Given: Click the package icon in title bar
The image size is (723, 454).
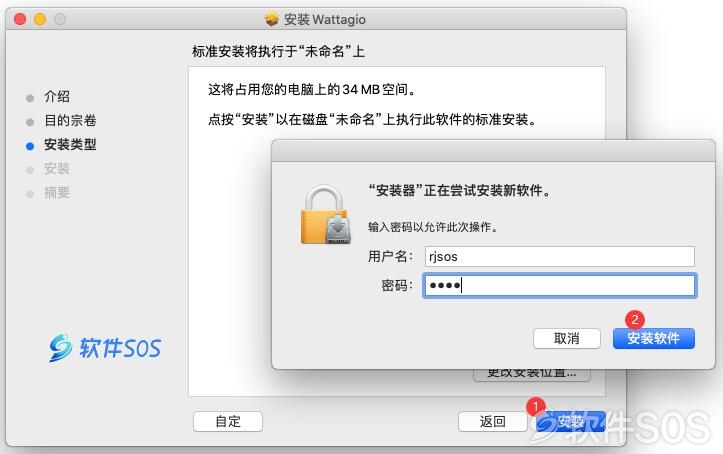Looking at the screenshot, I should tap(272, 19).
